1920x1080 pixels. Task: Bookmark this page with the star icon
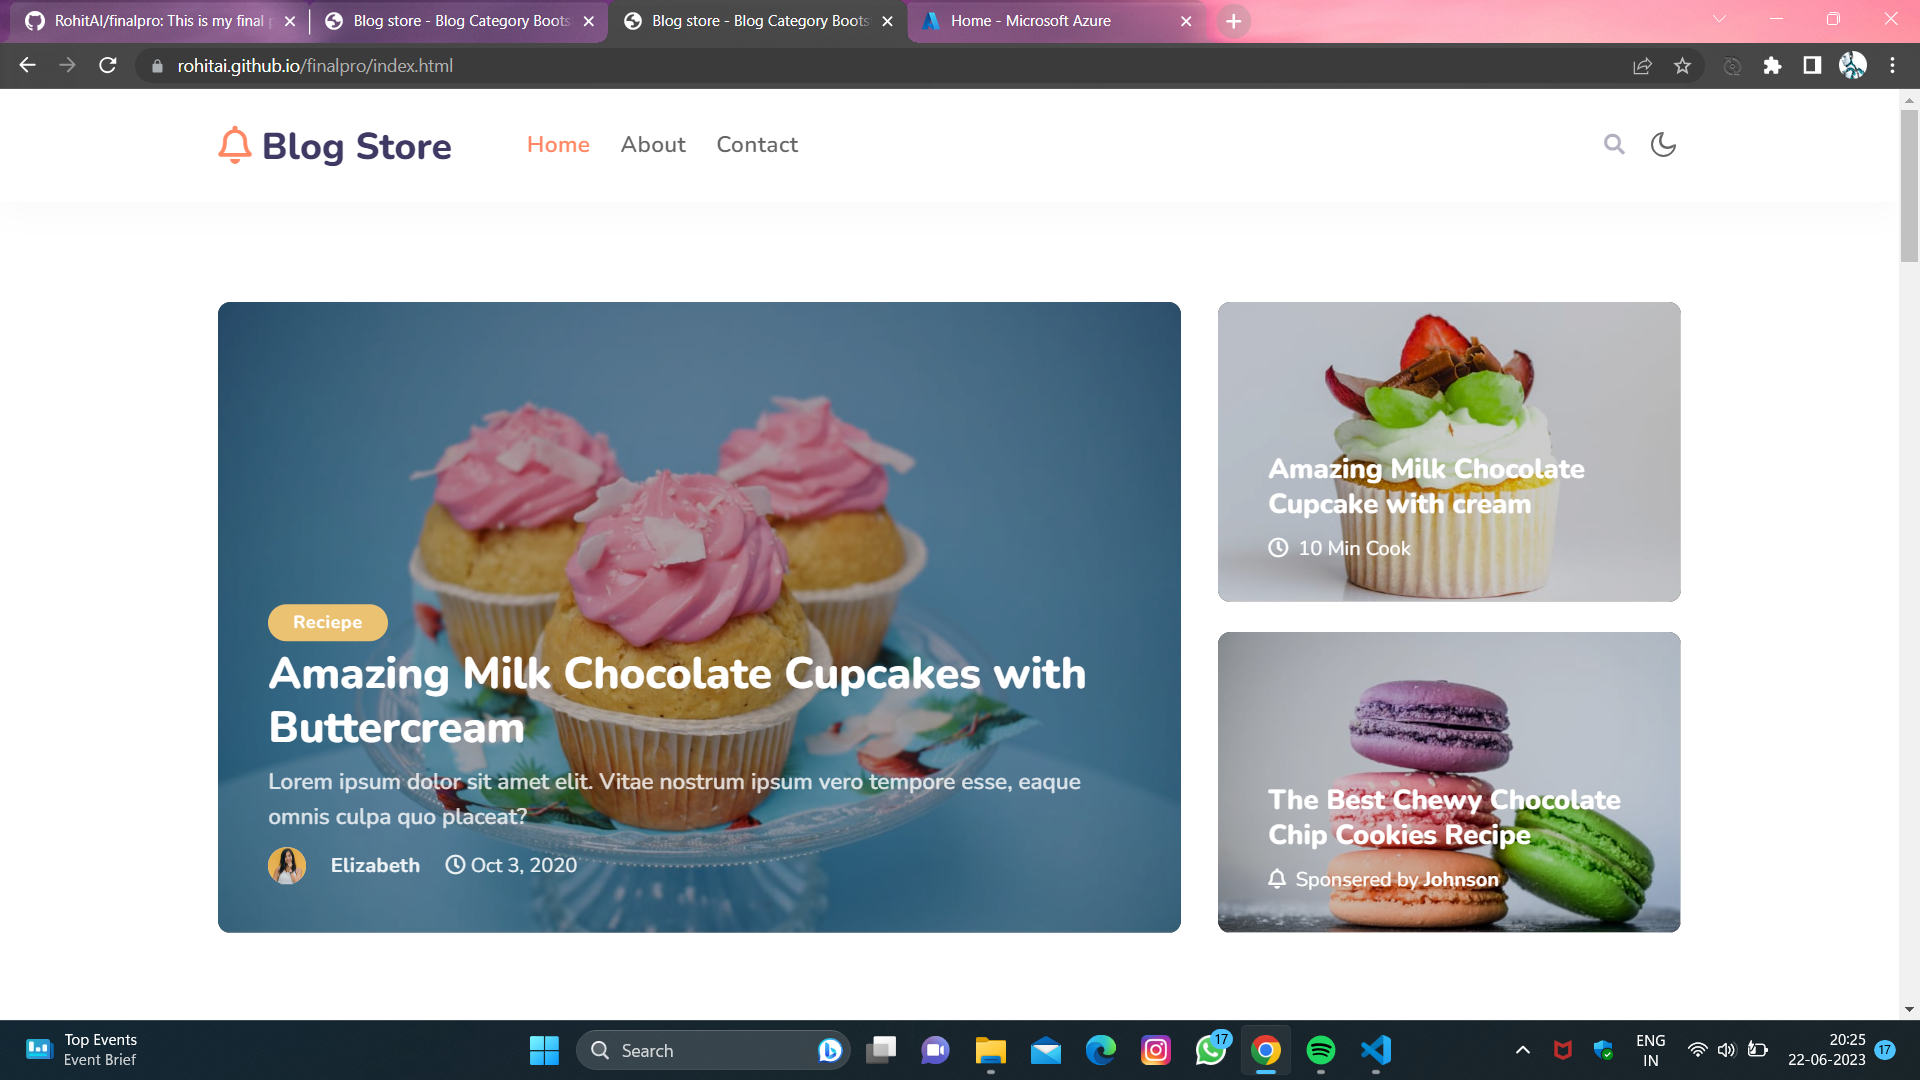point(1682,66)
